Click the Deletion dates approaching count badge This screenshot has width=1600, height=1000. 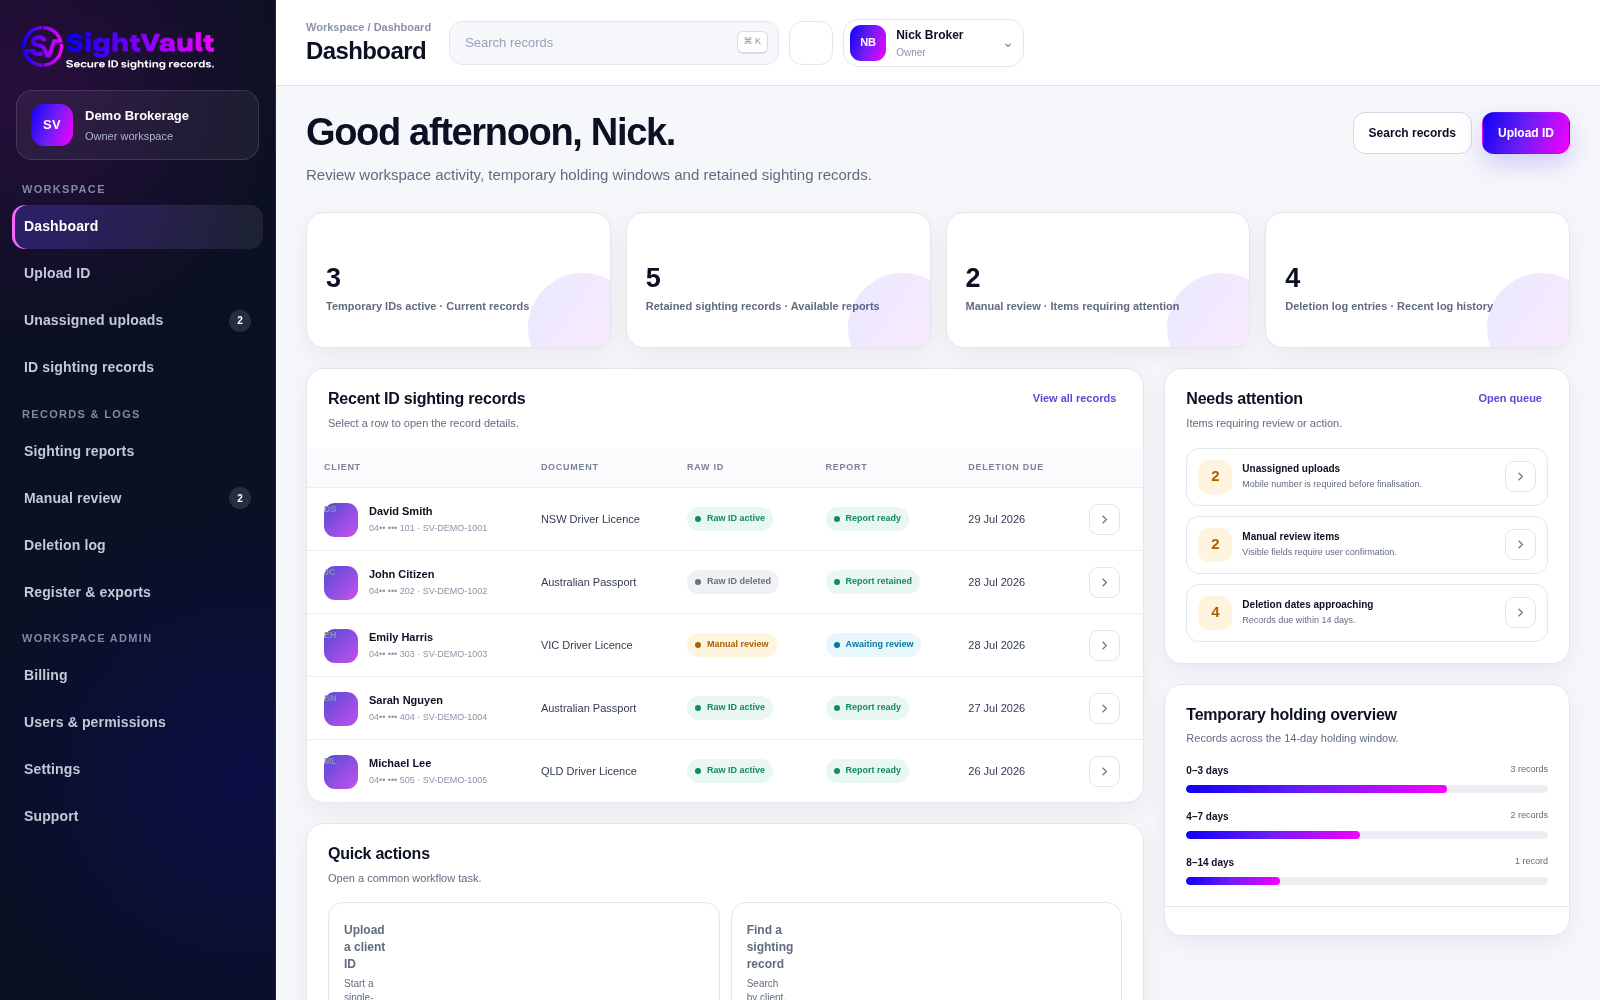pos(1215,613)
